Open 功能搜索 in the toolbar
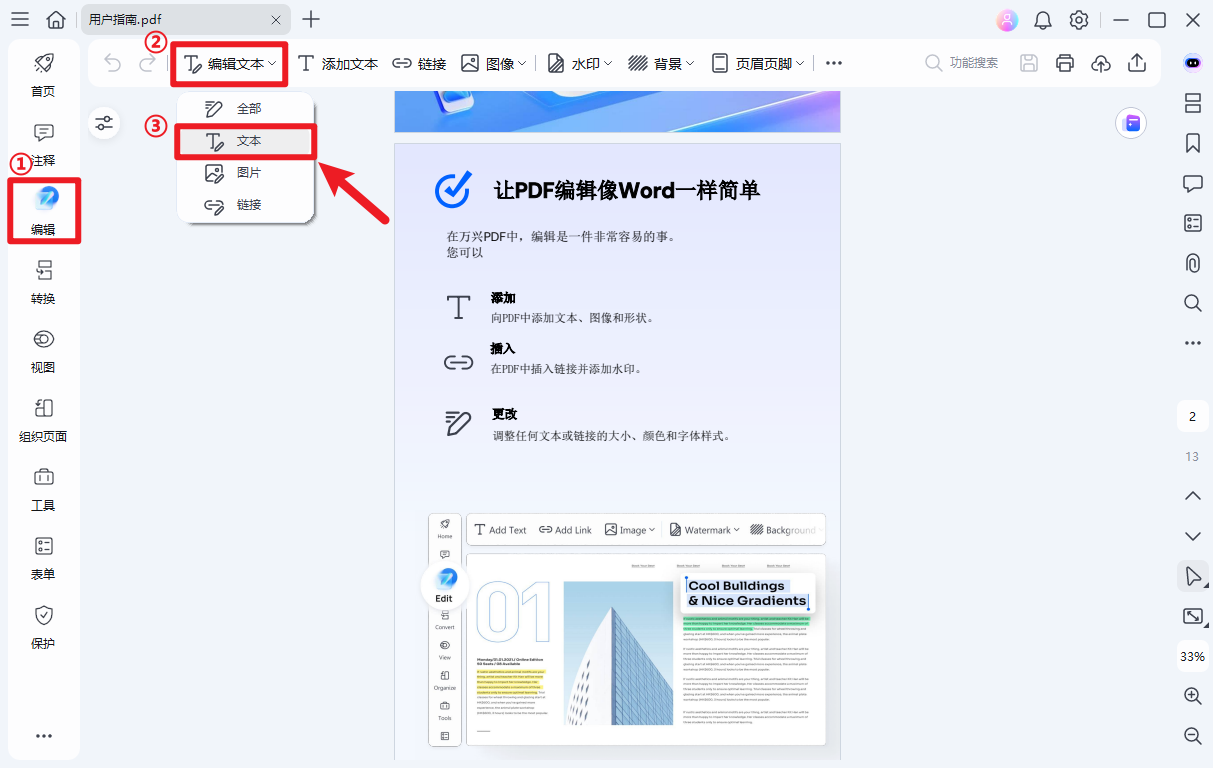The width and height of the screenshot is (1213, 768). [x=962, y=62]
